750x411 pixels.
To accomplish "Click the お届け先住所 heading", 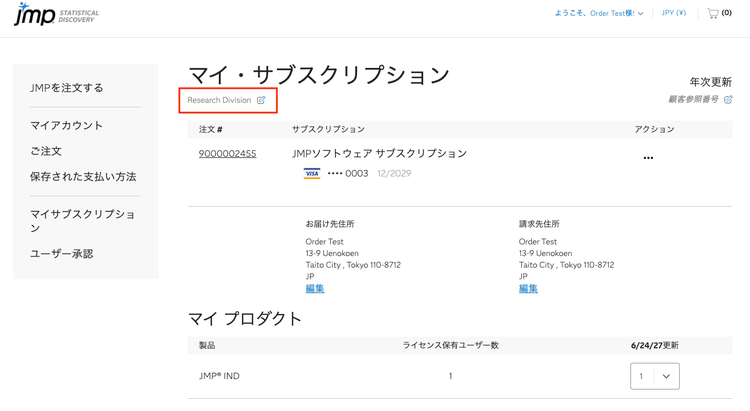I will click(x=330, y=223).
